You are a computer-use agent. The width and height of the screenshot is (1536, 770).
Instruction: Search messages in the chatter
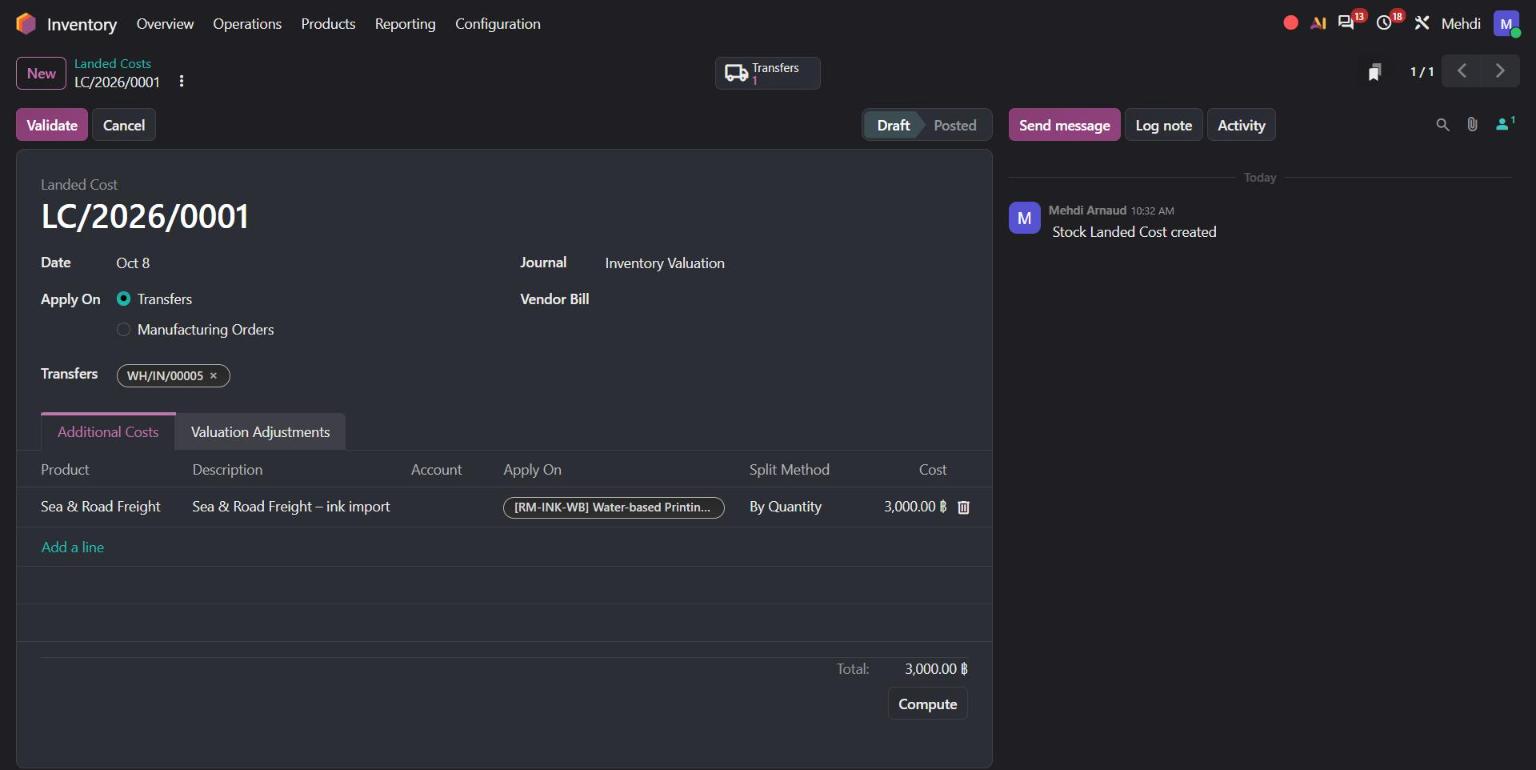[1442, 125]
